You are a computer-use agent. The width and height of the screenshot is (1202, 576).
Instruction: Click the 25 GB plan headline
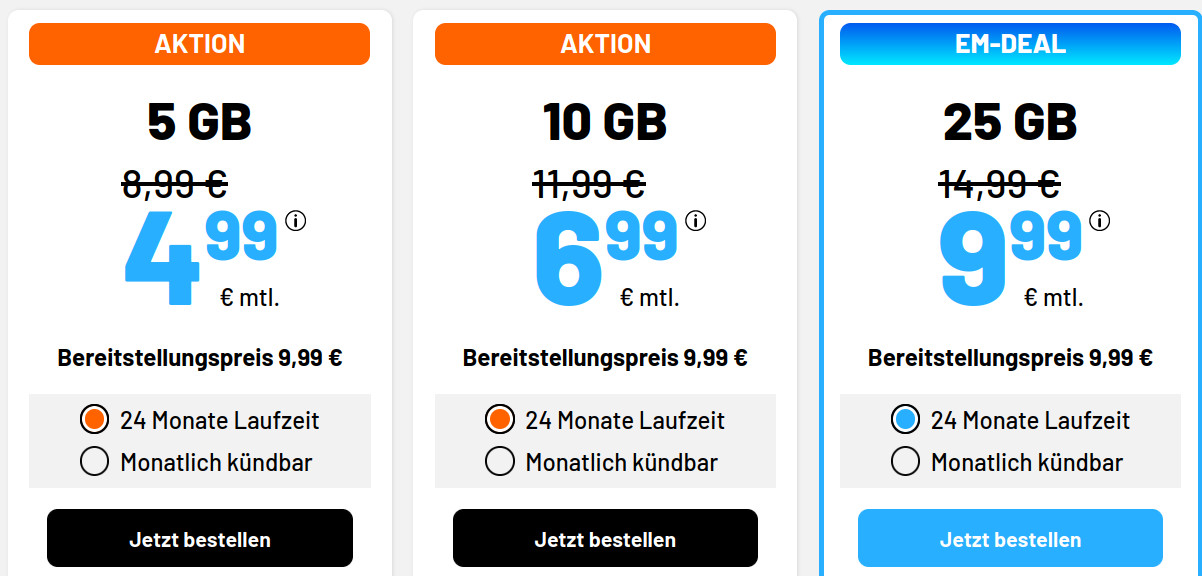click(1009, 122)
